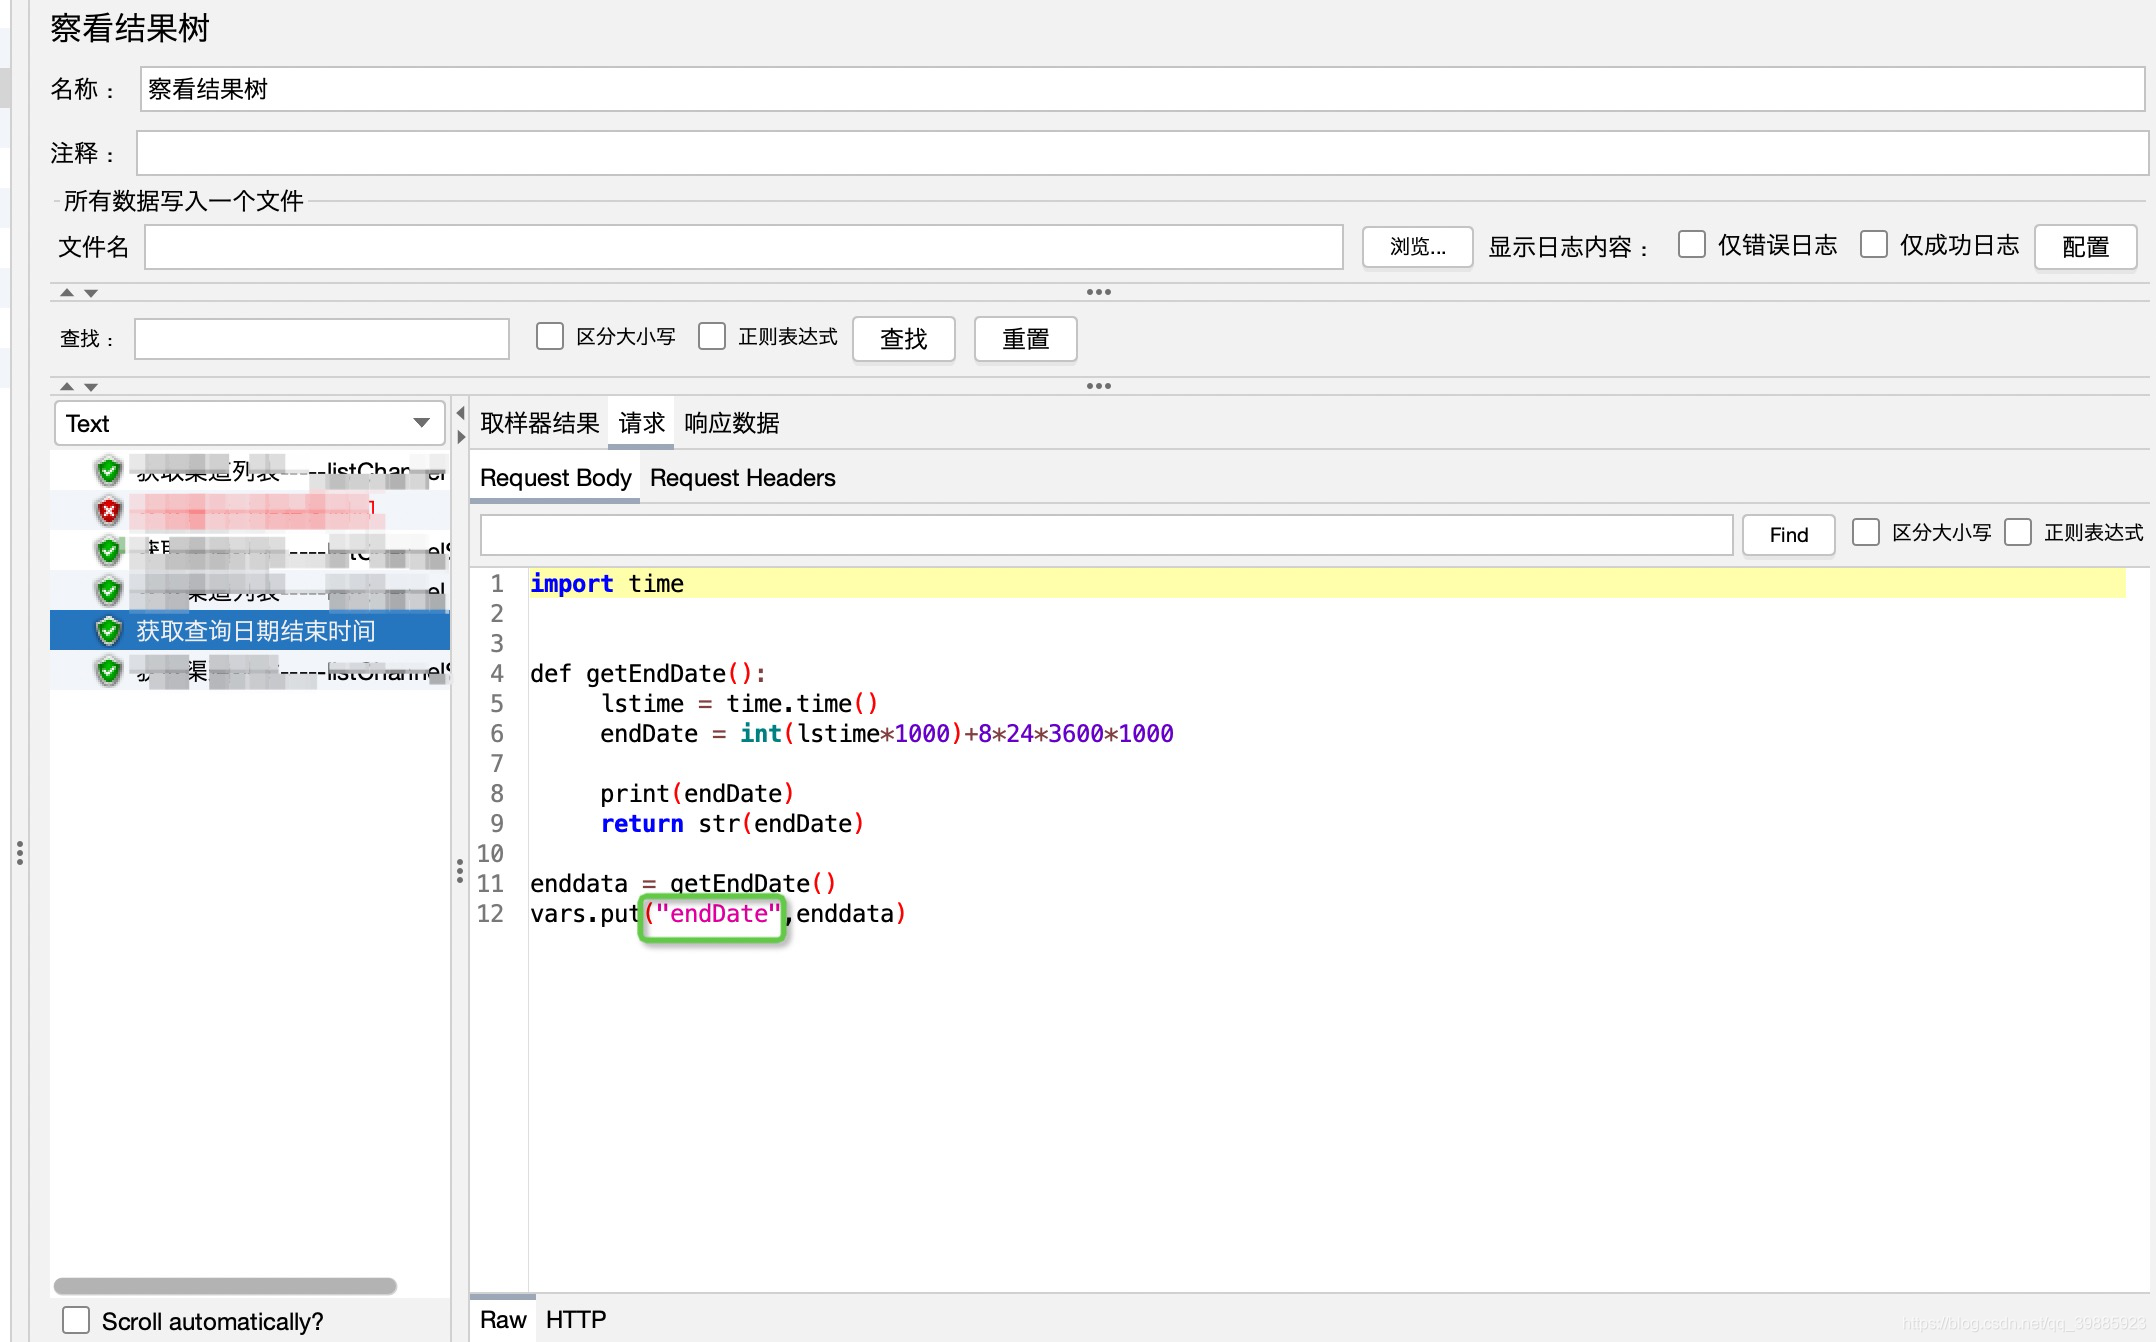The width and height of the screenshot is (2156, 1342).
Task: Click the down-arrow icon on the search panel divider
Action: (x=90, y=386)
